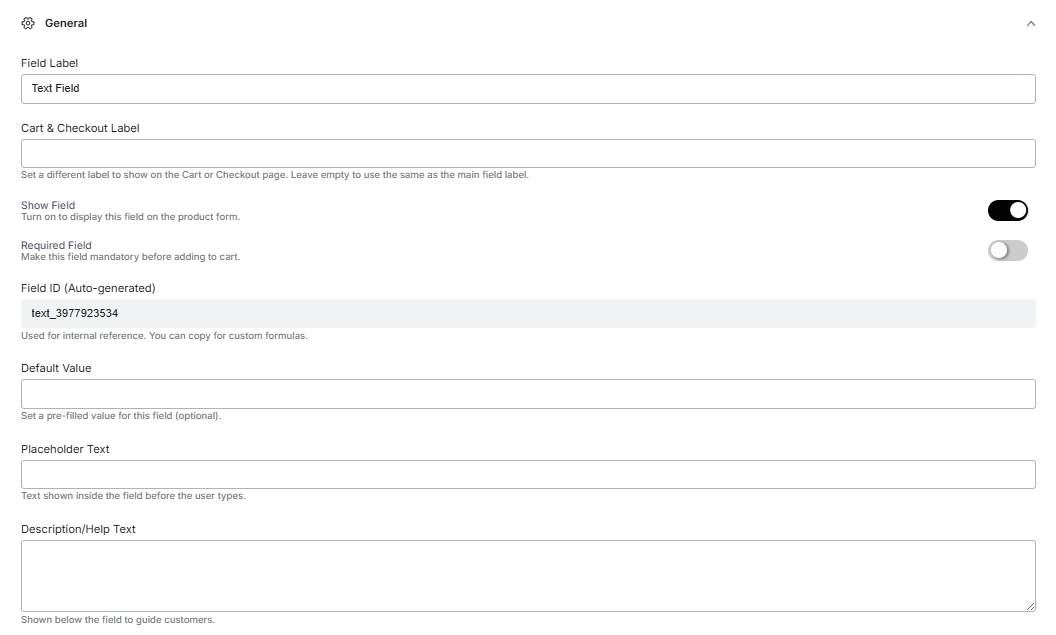1056x635 pixels.
Task: Click the "Default Value" caption text
Action: pyautogui.click(x=56, y=368)
